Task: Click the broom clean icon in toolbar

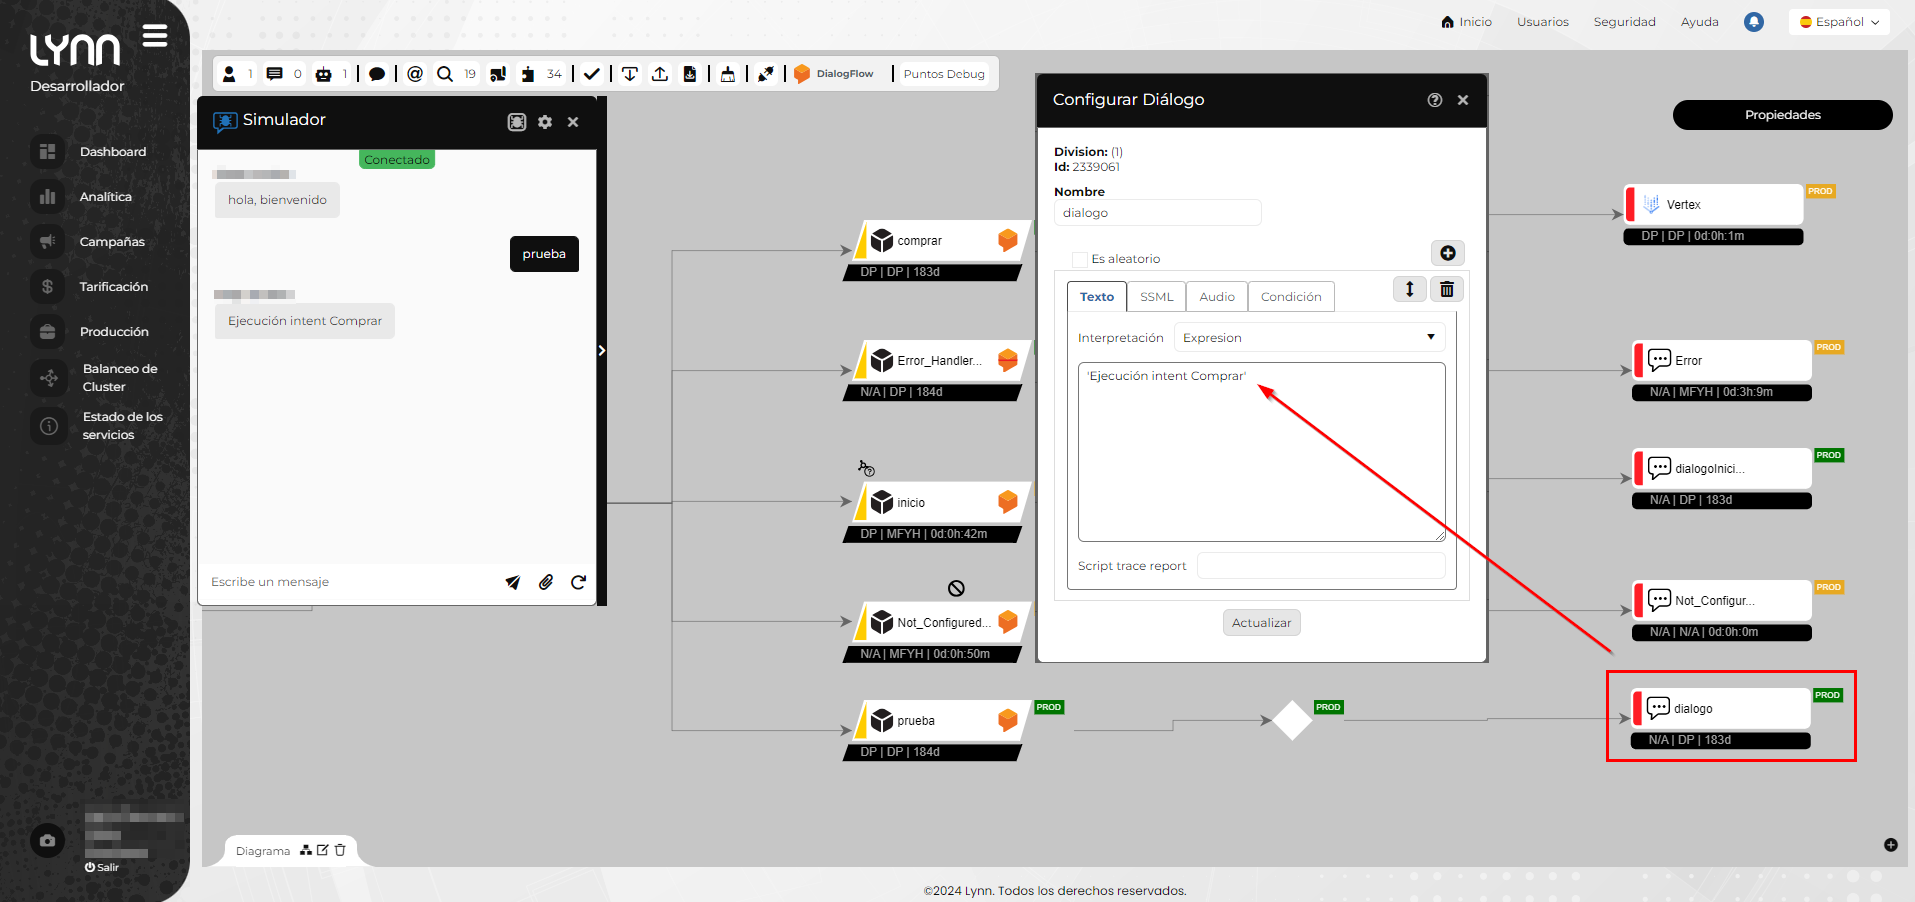Action: pos(728,74)
